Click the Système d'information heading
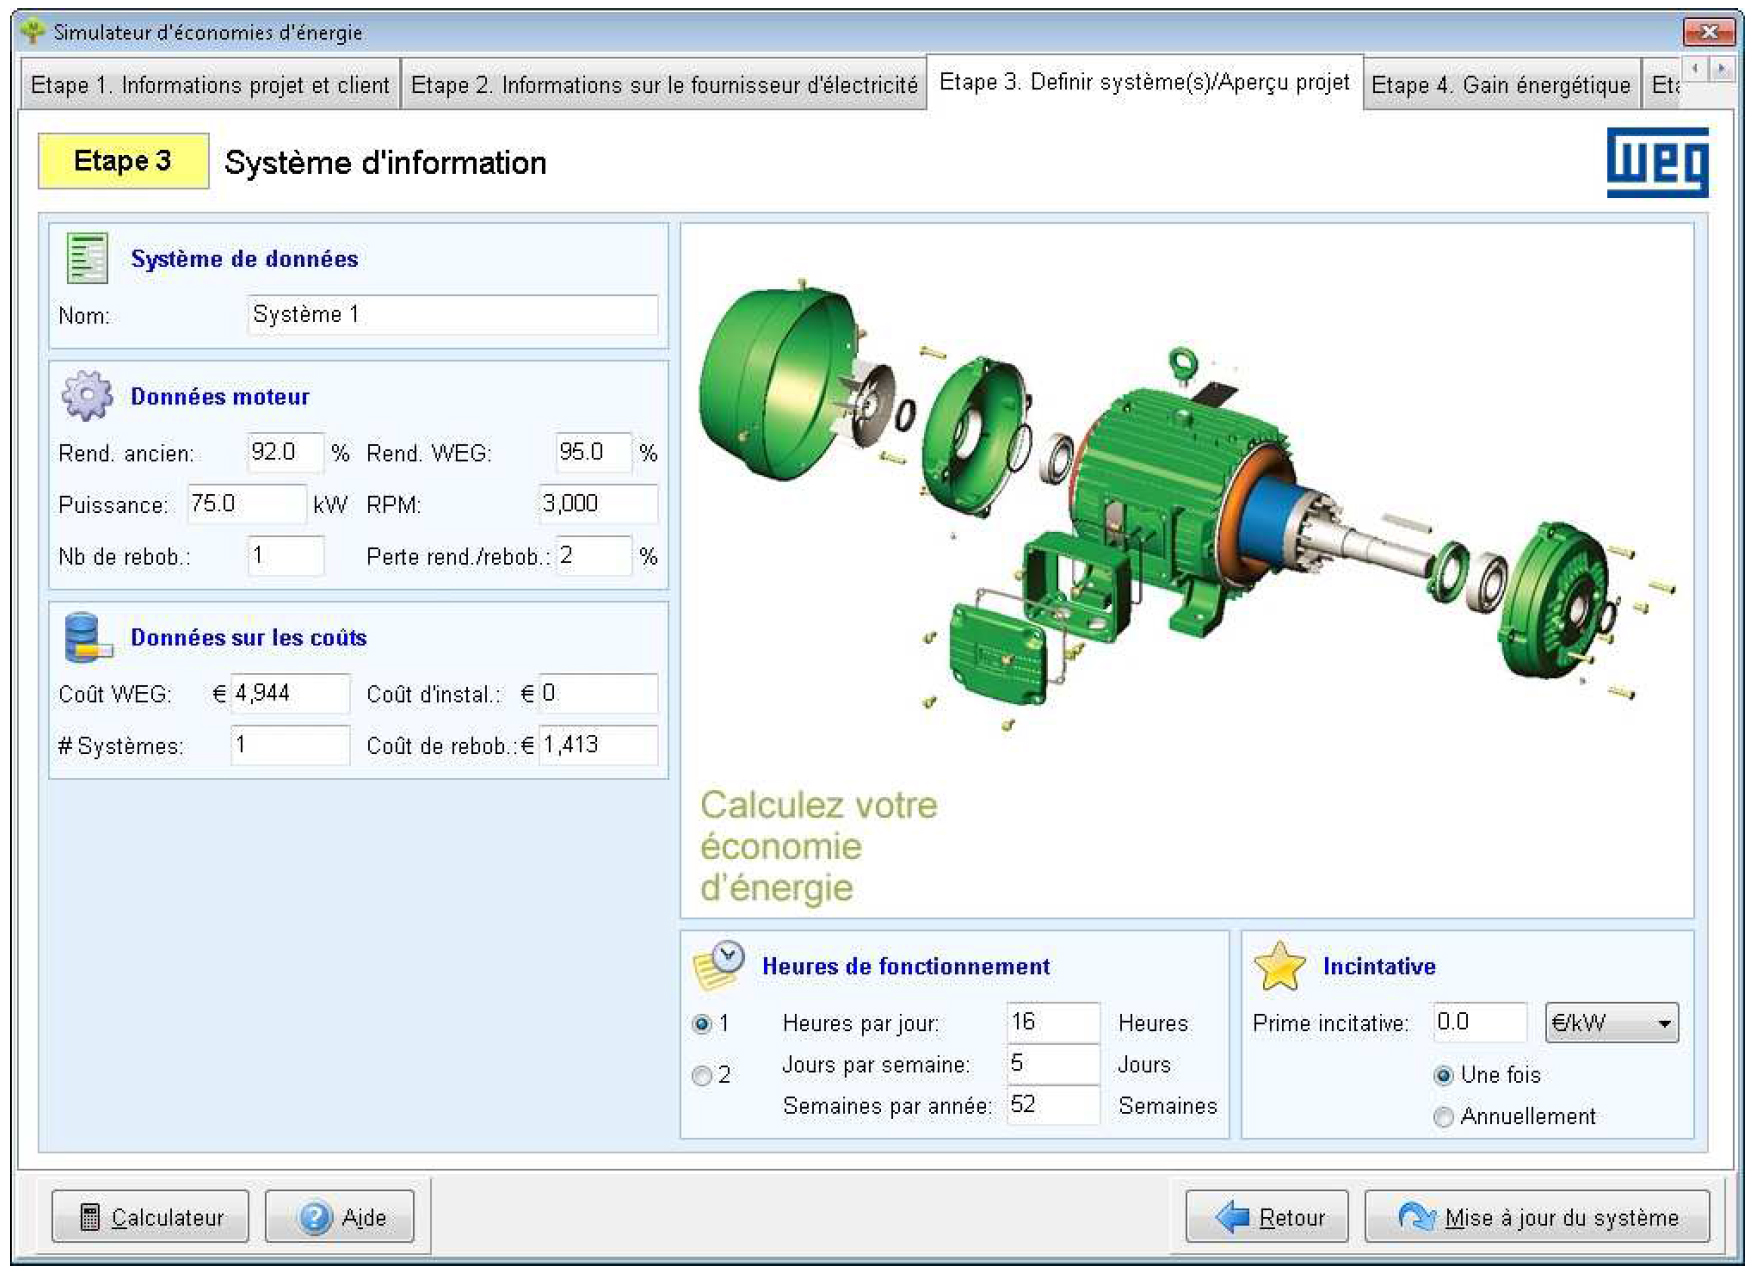This screenshot has width=1760, height=1277. [x=385, y=163]
